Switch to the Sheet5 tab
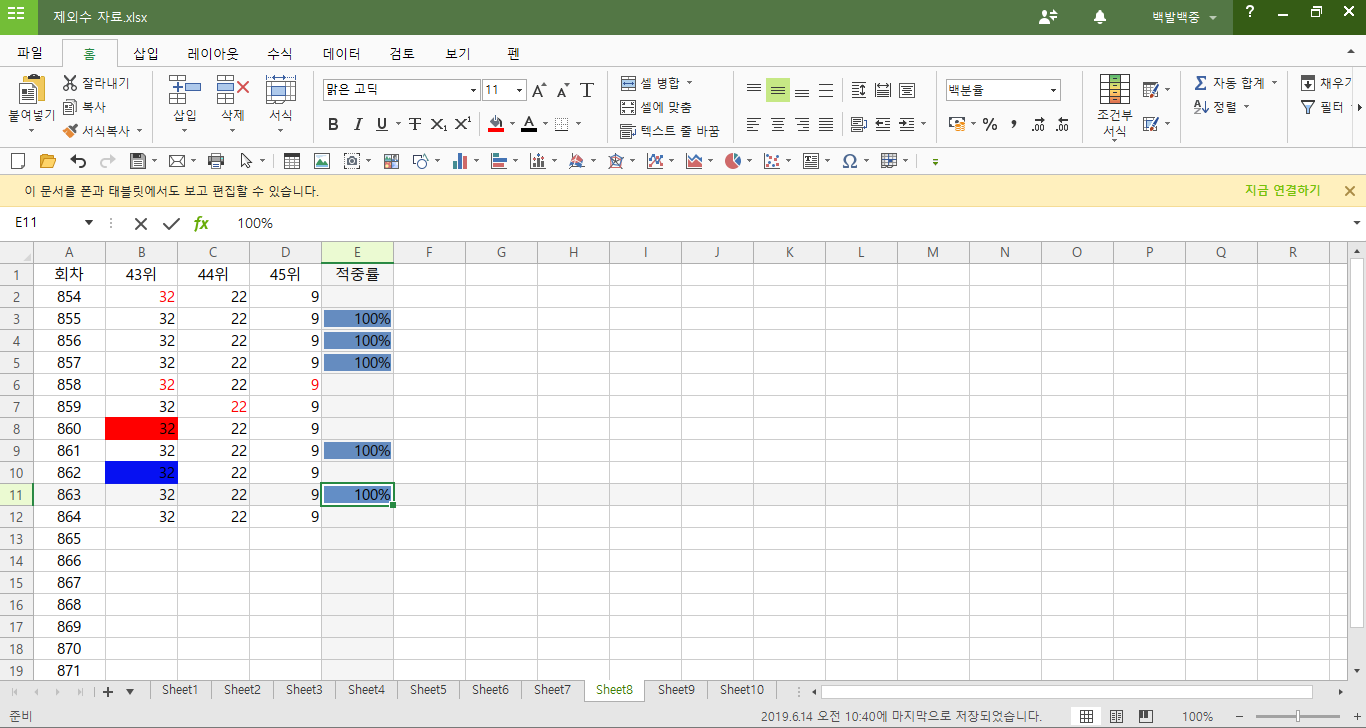This screenshot has width=1366, height=728. pyautogui.click(x=428, y=690)
